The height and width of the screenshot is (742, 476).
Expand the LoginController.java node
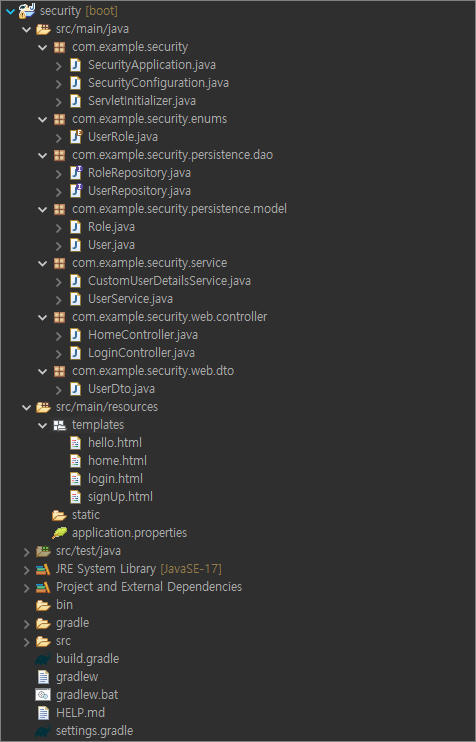point(59,353)
